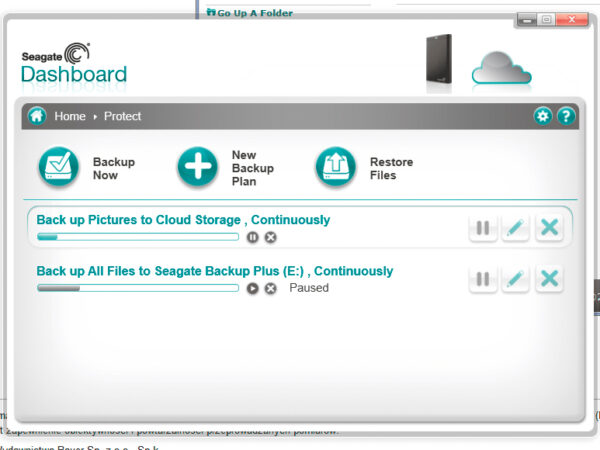The width and height of the screenshot is (600, 450).
Task: Open settings via the gear icon
Action: [x=543, y=116]
